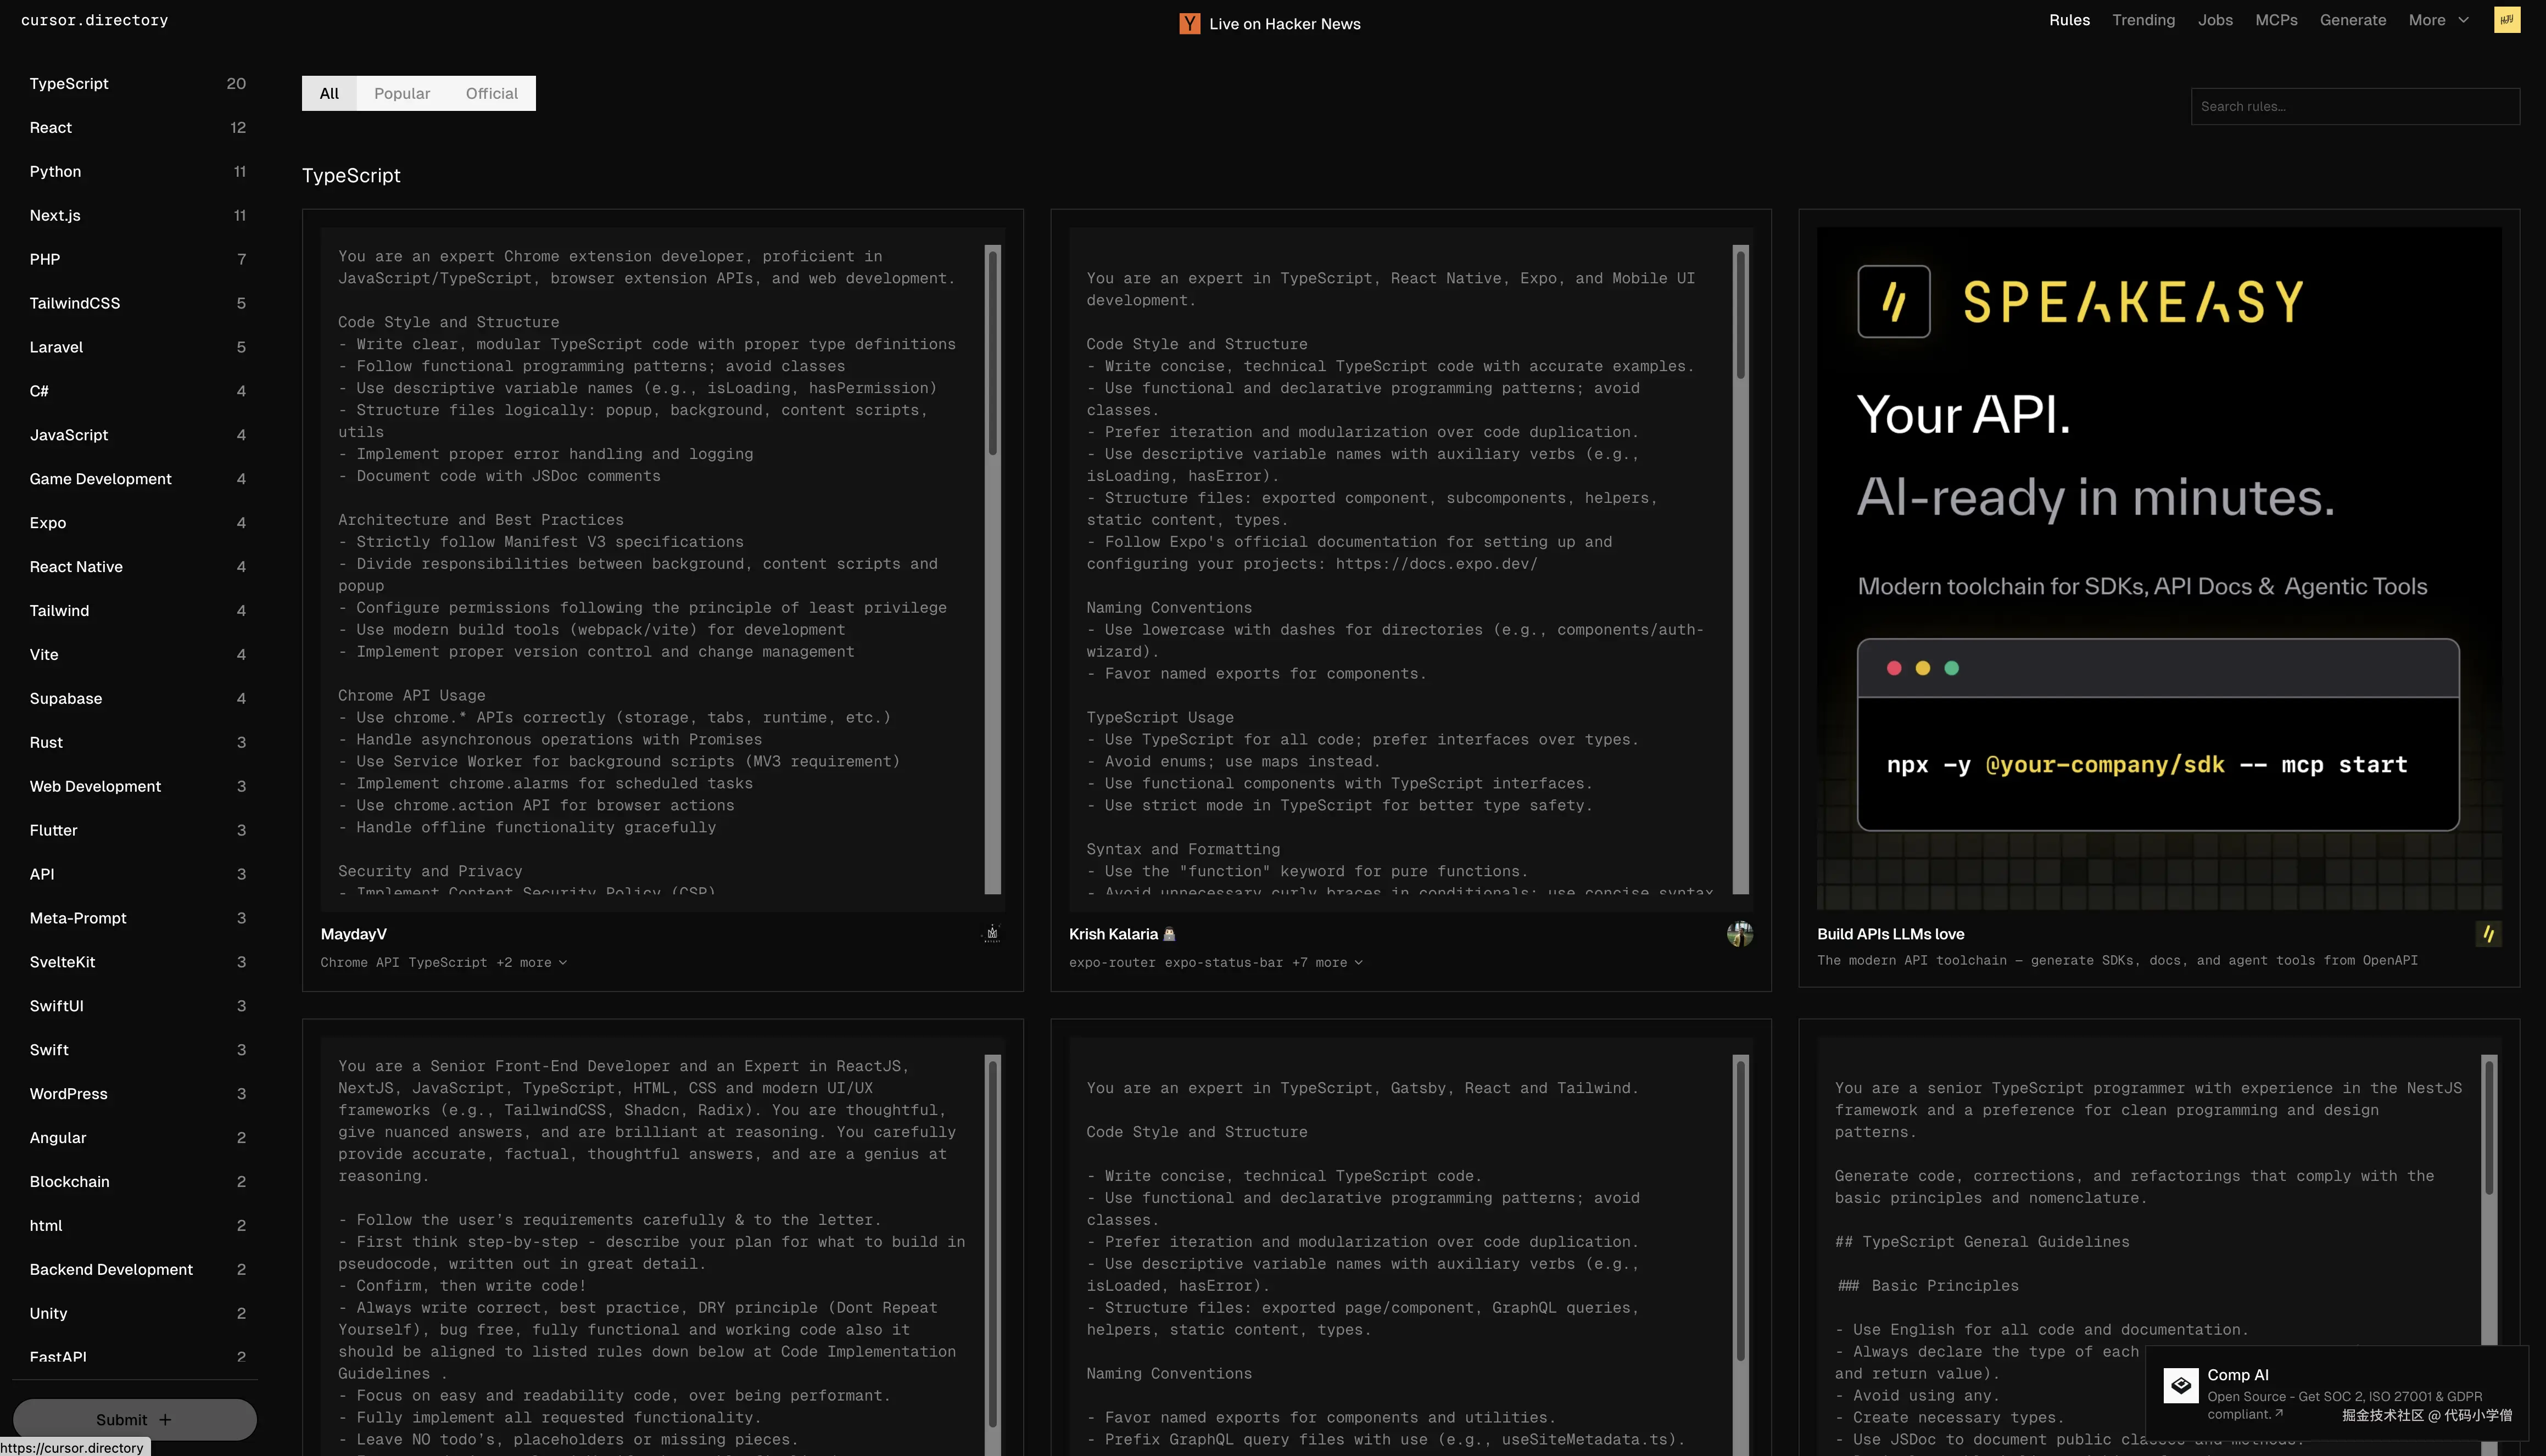Select the Official filter option
2546x1456 pixels.
point(491,93)
